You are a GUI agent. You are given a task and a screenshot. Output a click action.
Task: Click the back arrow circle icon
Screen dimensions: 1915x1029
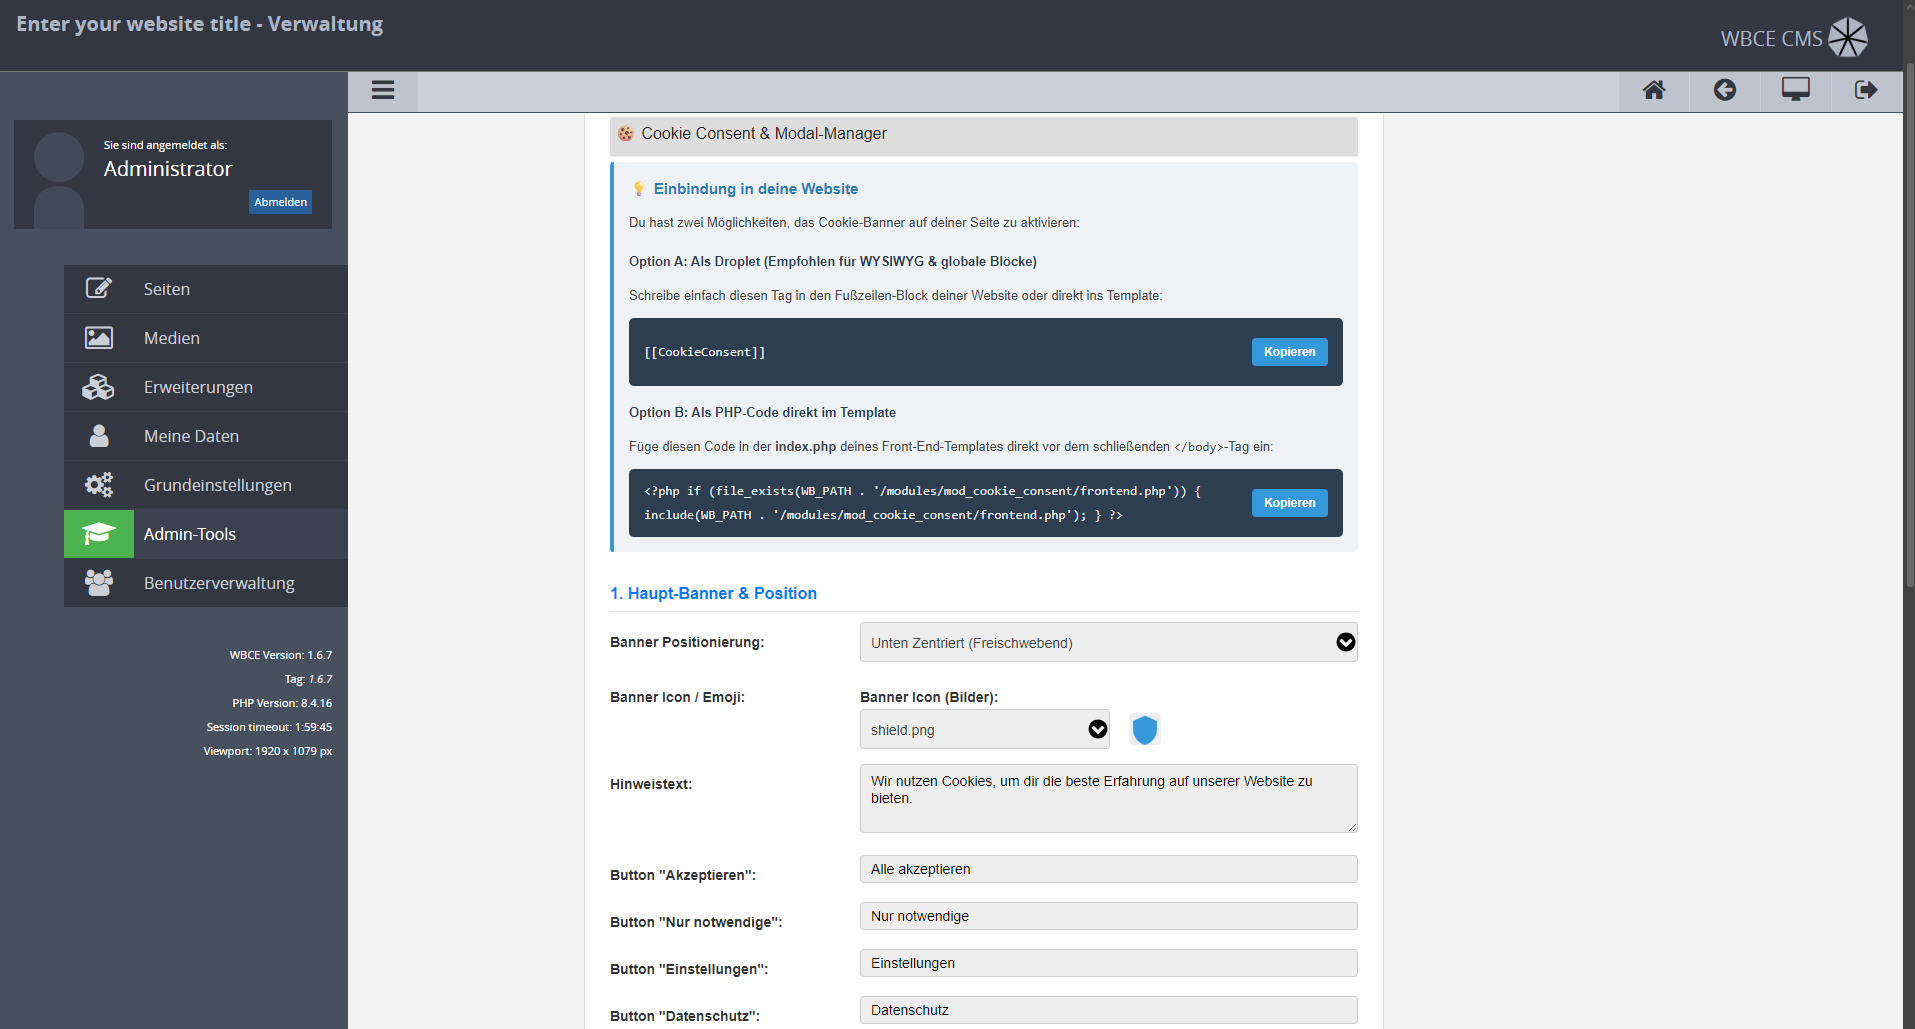1725,90
